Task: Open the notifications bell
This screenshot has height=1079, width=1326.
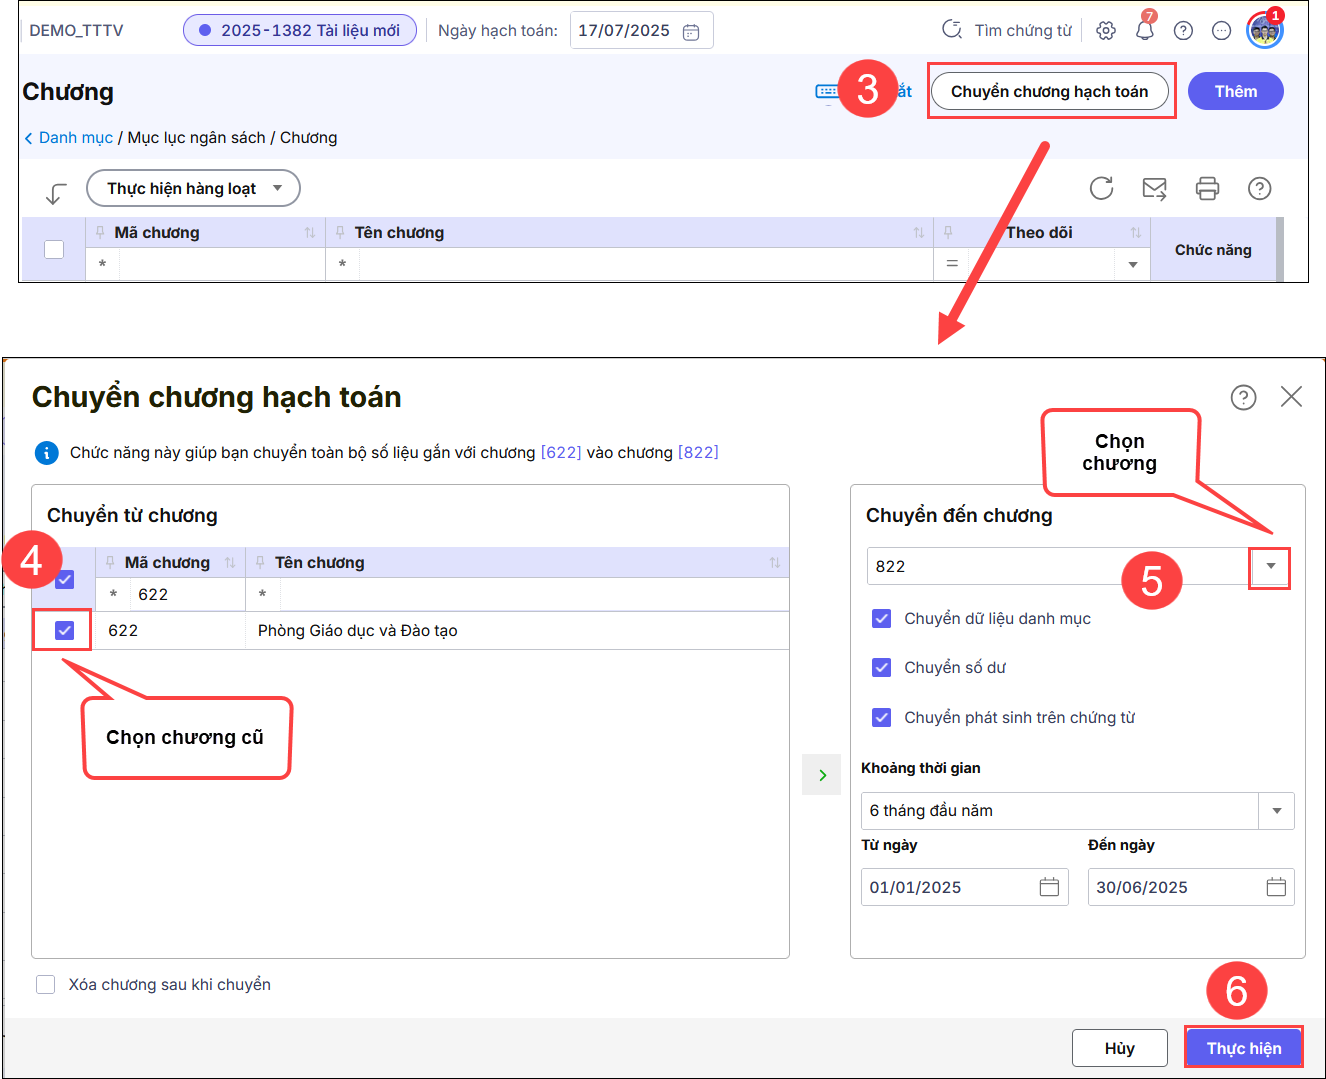Action: pos(1144,31)
